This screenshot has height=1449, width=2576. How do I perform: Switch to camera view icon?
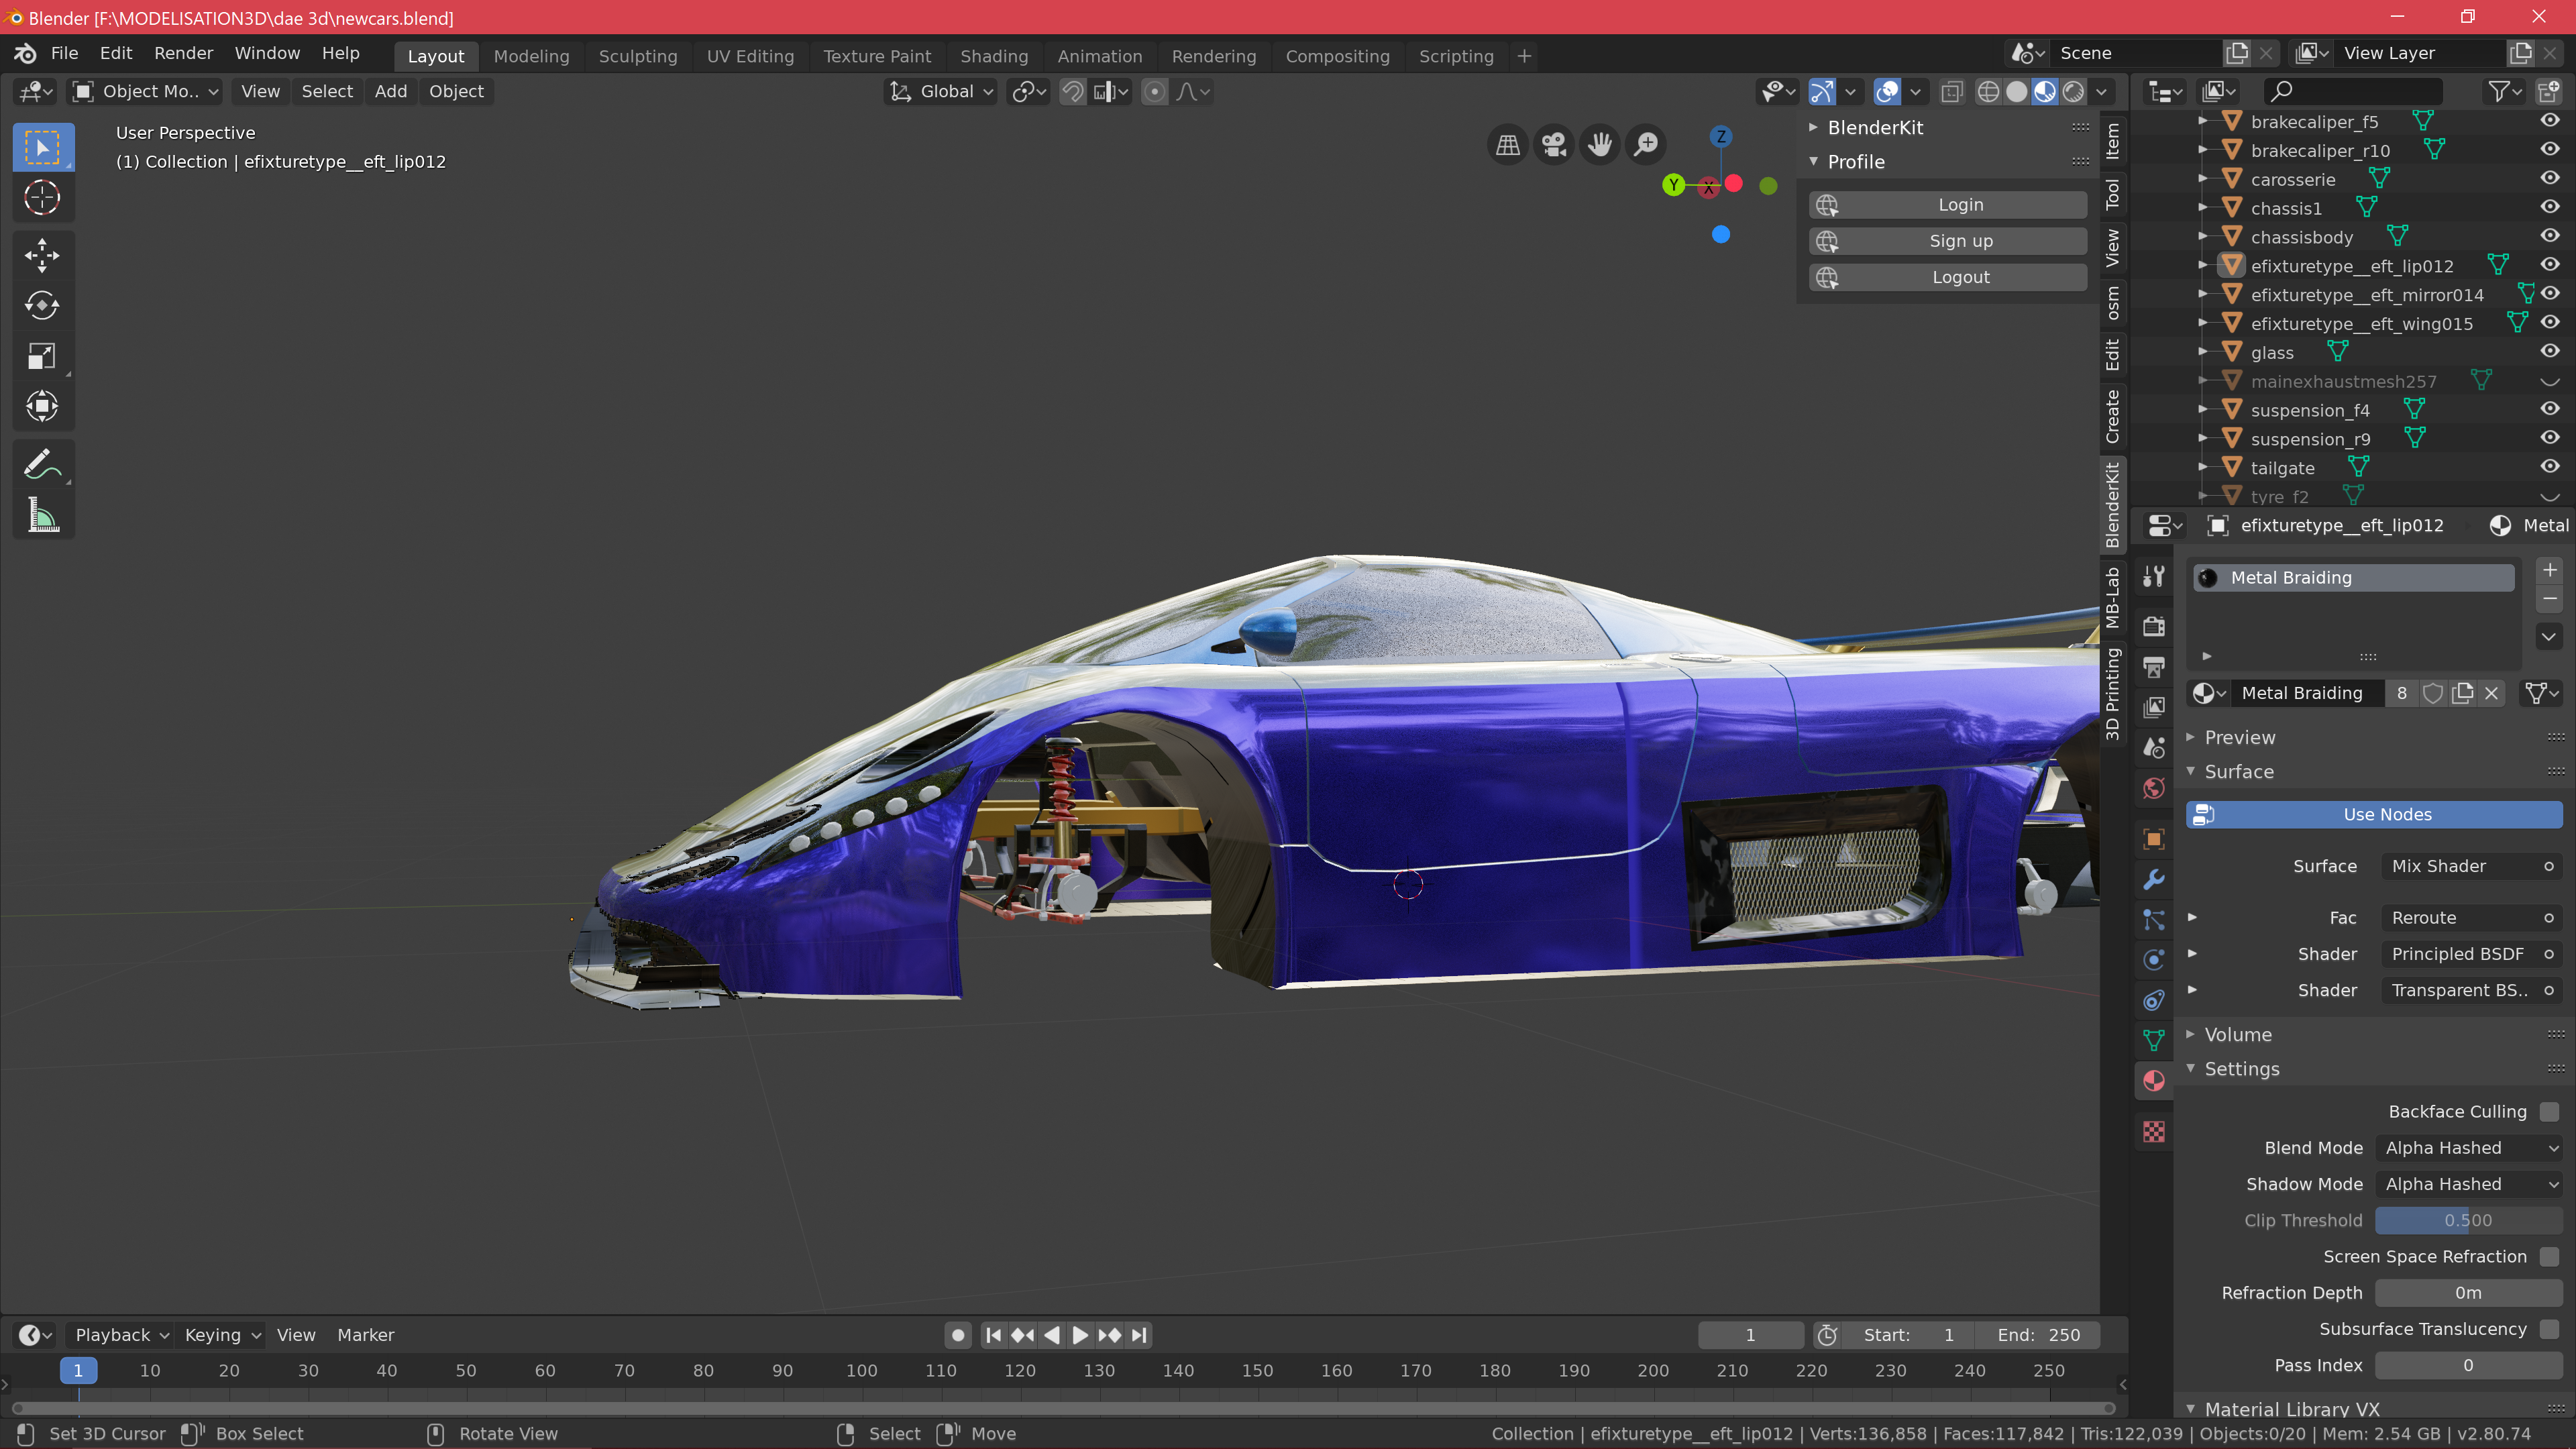coord(1553,145)
